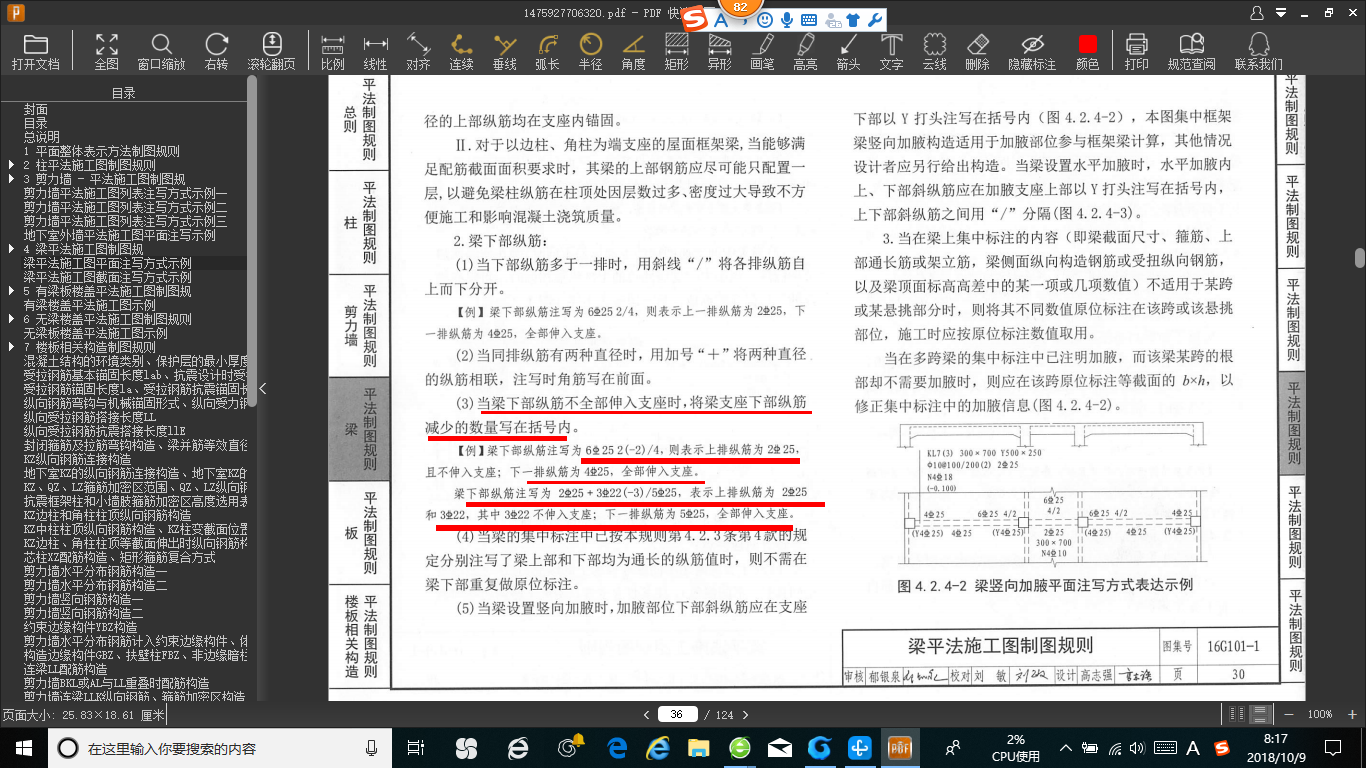Rotate the page right with 右转
The image size is (1366, 768).
click(216, 52)
